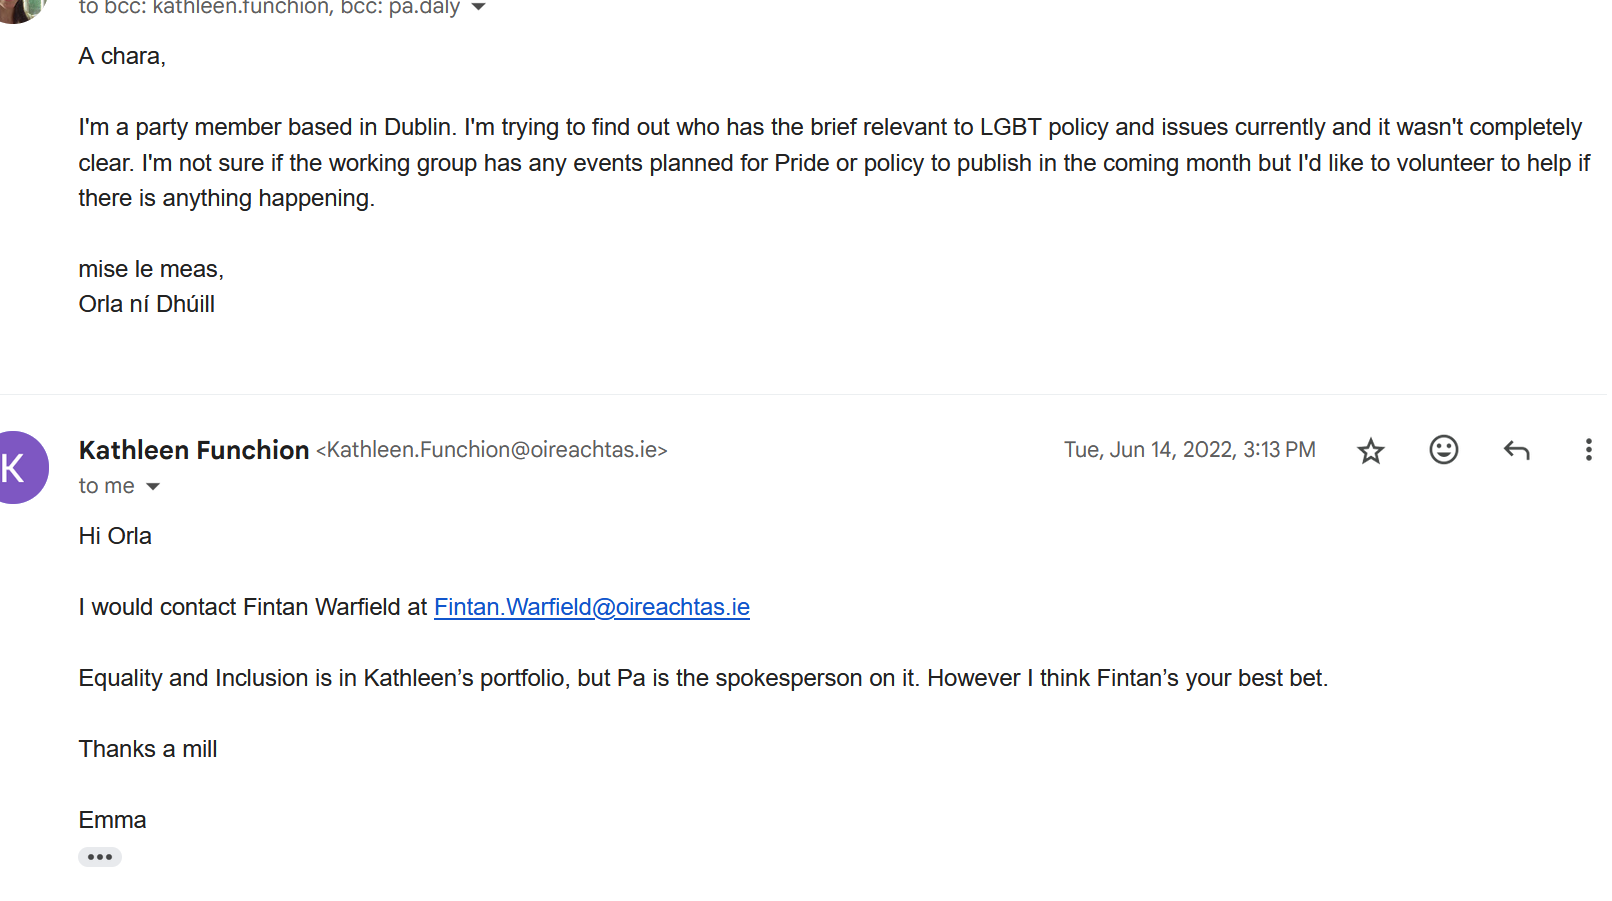Click the bcc recipients line at top
Screen dimensions: 1612x901
pos(268,8)
